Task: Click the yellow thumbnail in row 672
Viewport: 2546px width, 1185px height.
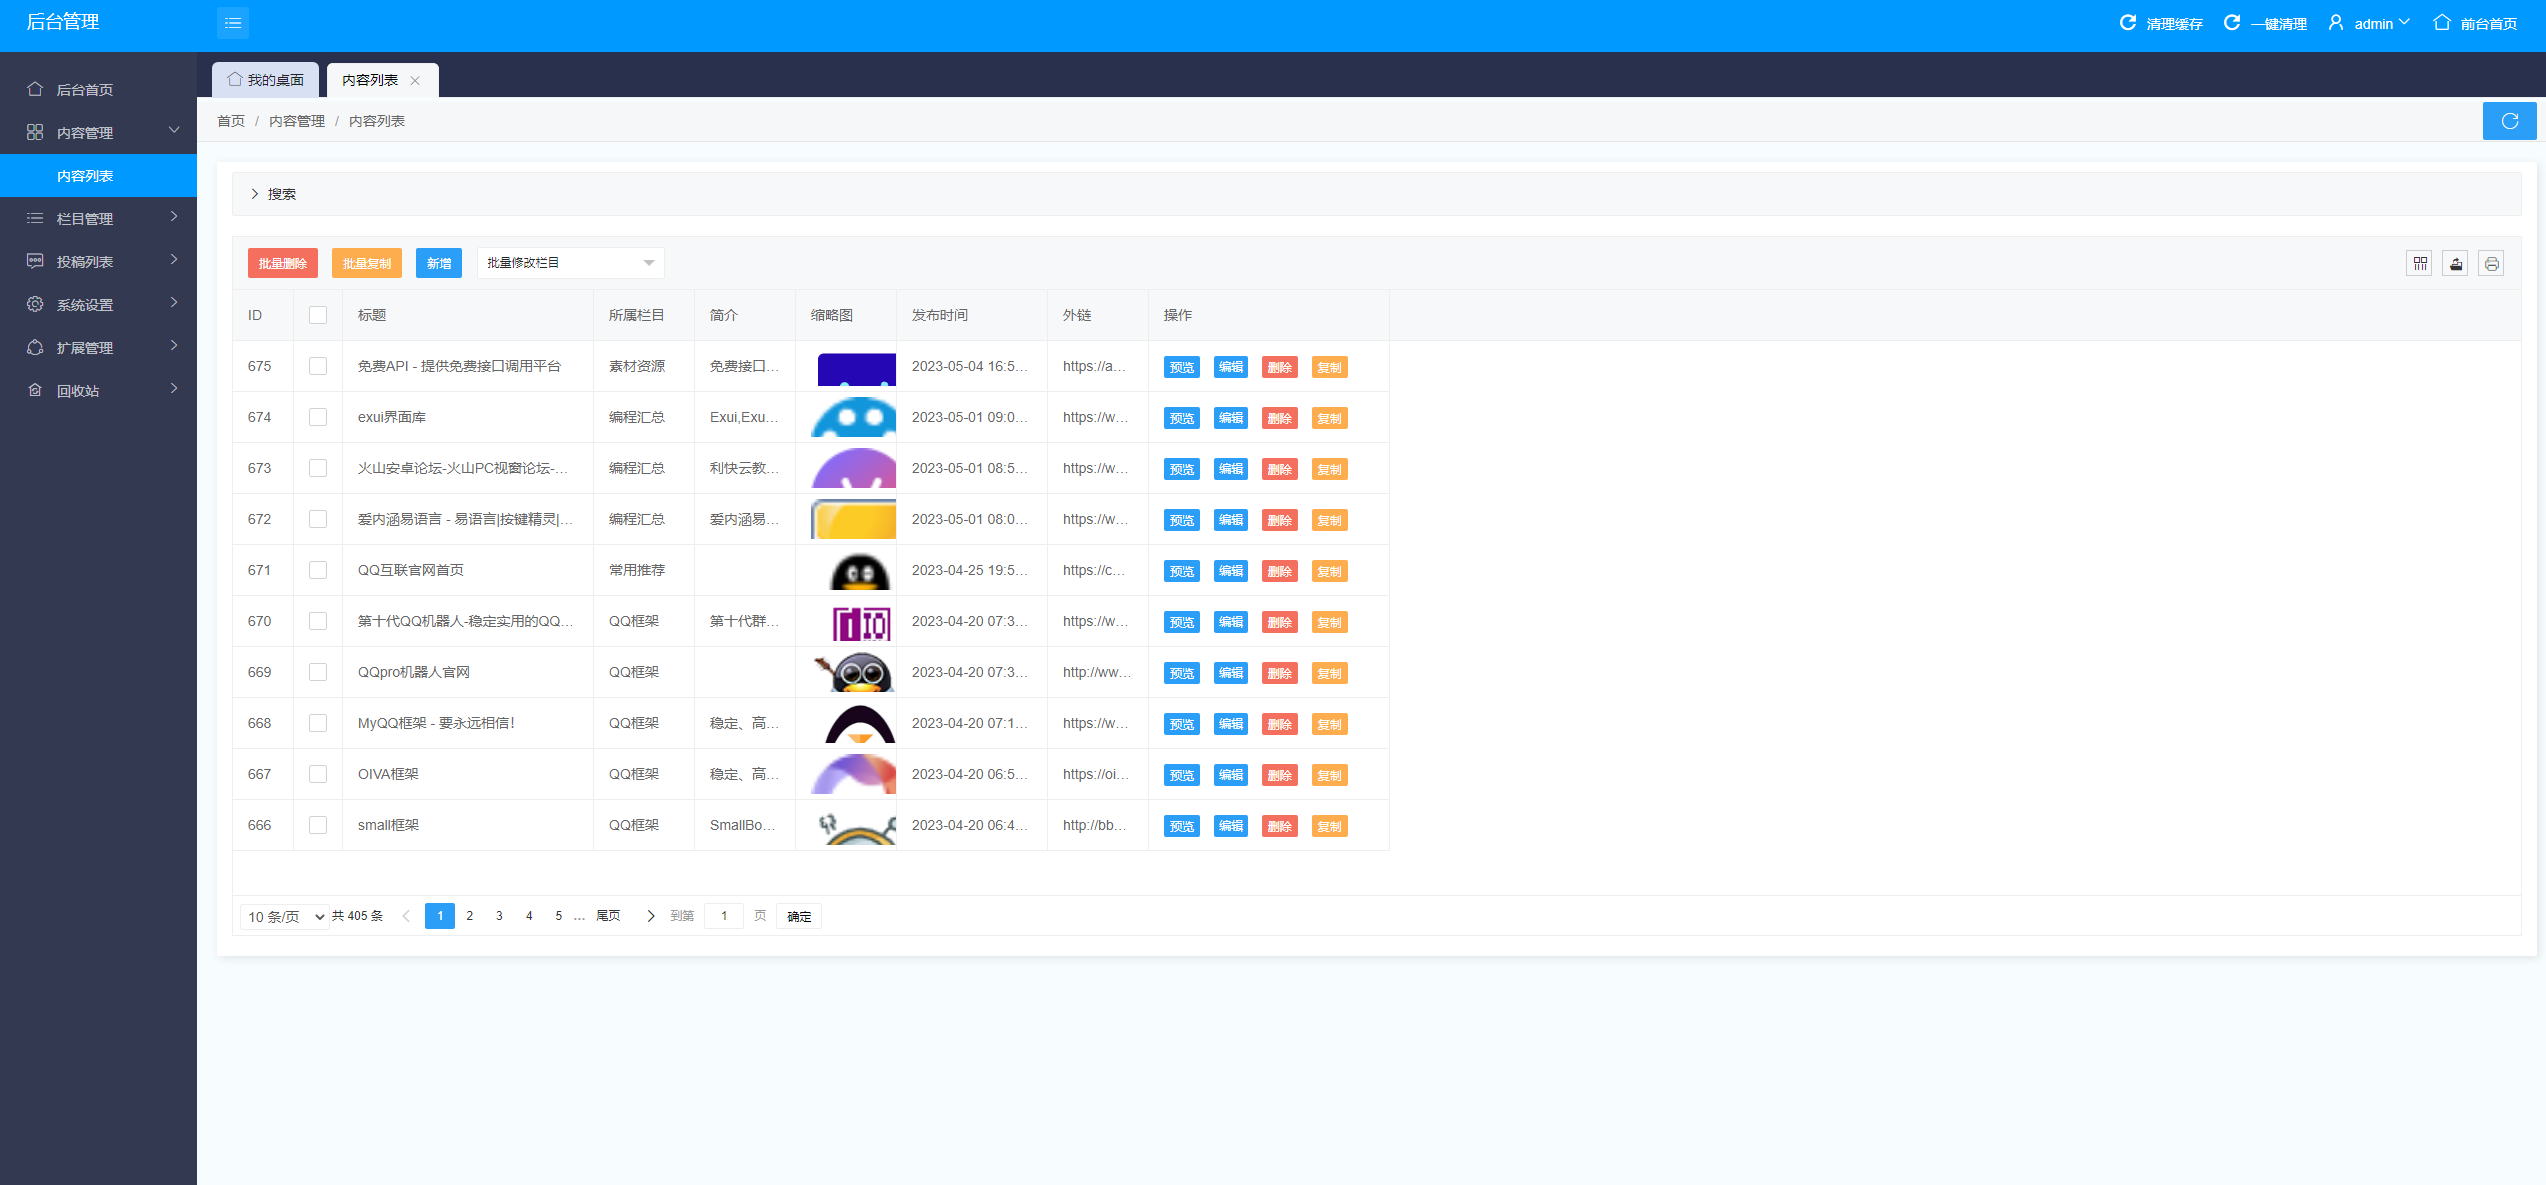Action: click(x=854, y=520)
